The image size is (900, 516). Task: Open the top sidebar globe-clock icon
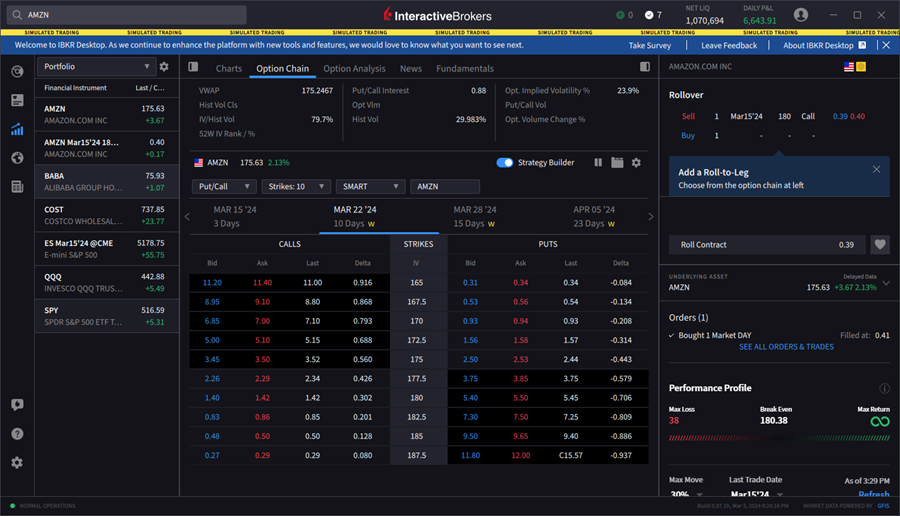(x=17, y=71)
